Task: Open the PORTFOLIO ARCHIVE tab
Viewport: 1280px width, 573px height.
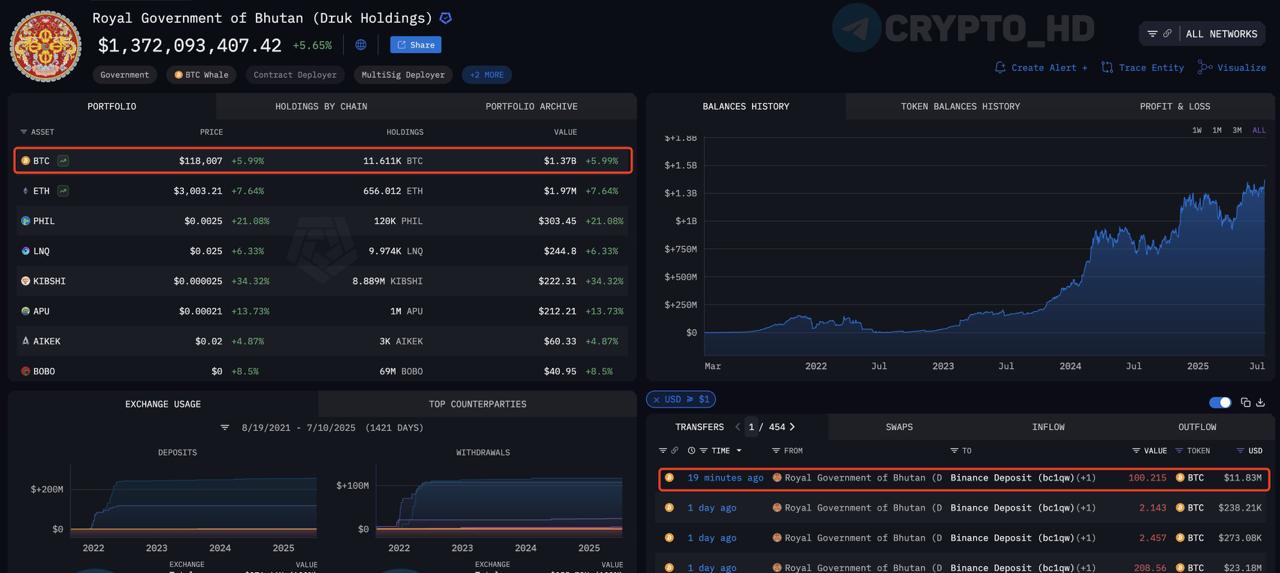Action: click(531, 106)
